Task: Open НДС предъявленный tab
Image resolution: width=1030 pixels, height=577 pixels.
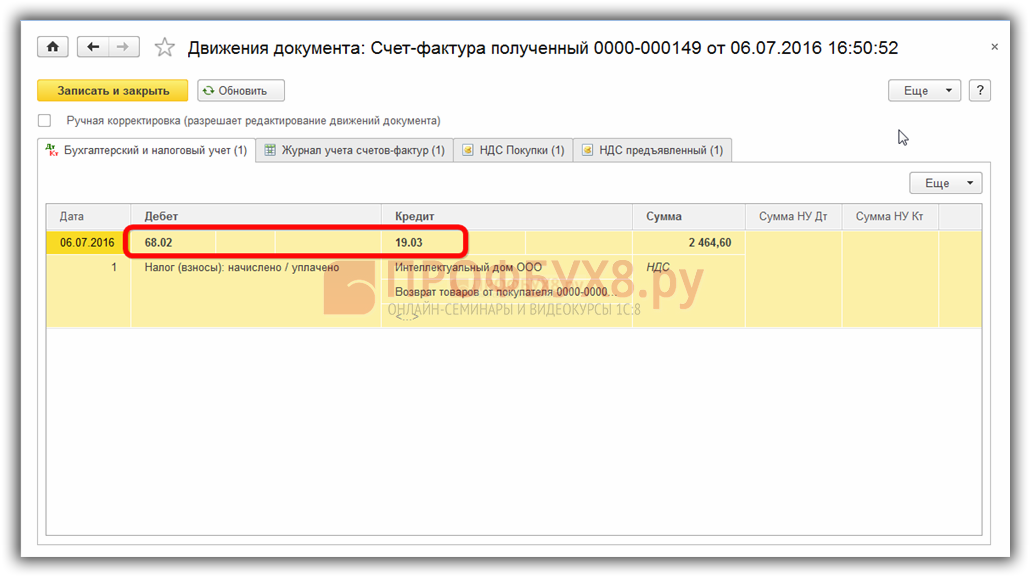Action: [652, 150]
